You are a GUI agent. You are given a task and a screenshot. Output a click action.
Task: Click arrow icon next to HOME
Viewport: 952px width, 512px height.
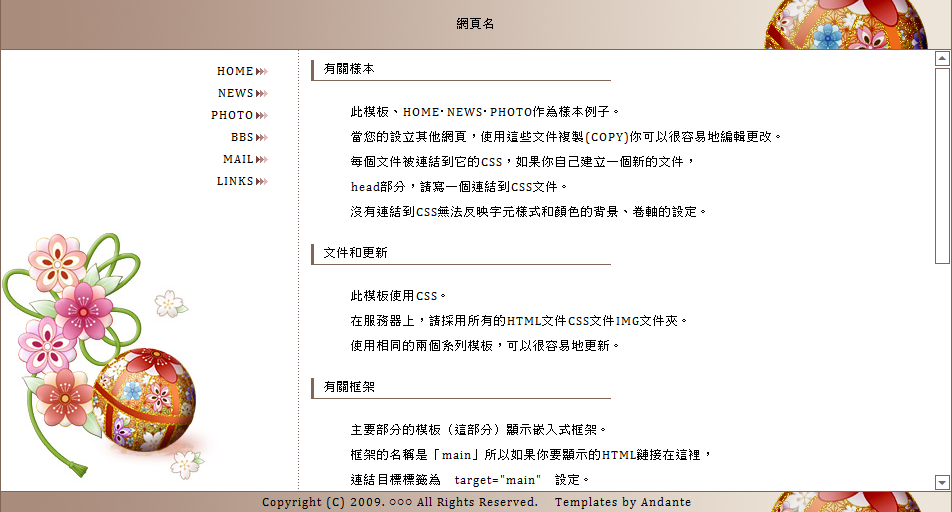(x=262, y=72)
